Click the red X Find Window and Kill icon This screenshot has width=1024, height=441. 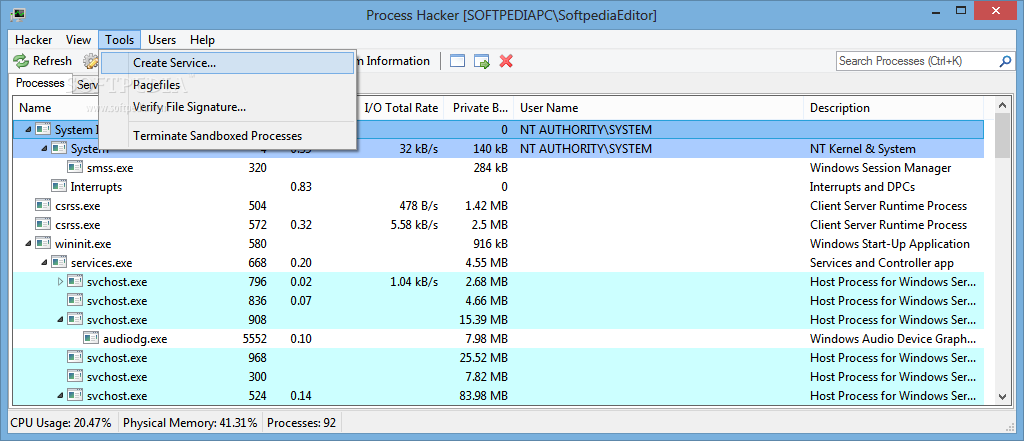[506, 61]
